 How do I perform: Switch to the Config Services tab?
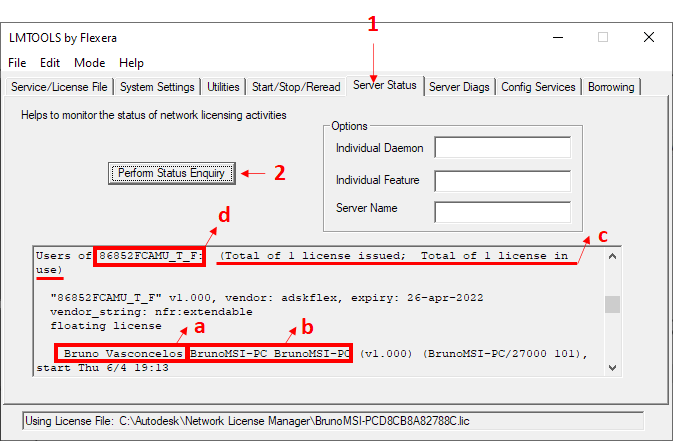[538, 87]
